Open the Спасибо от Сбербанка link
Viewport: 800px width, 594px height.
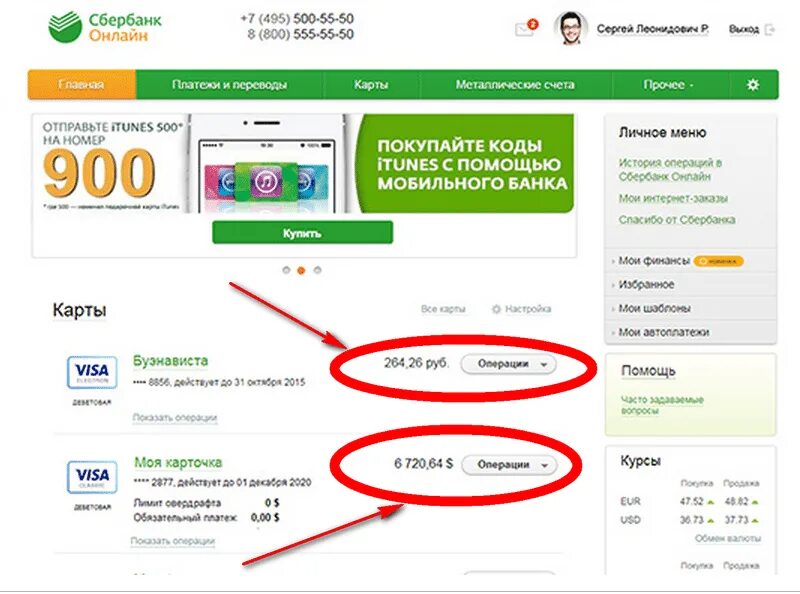pos(677,220)
